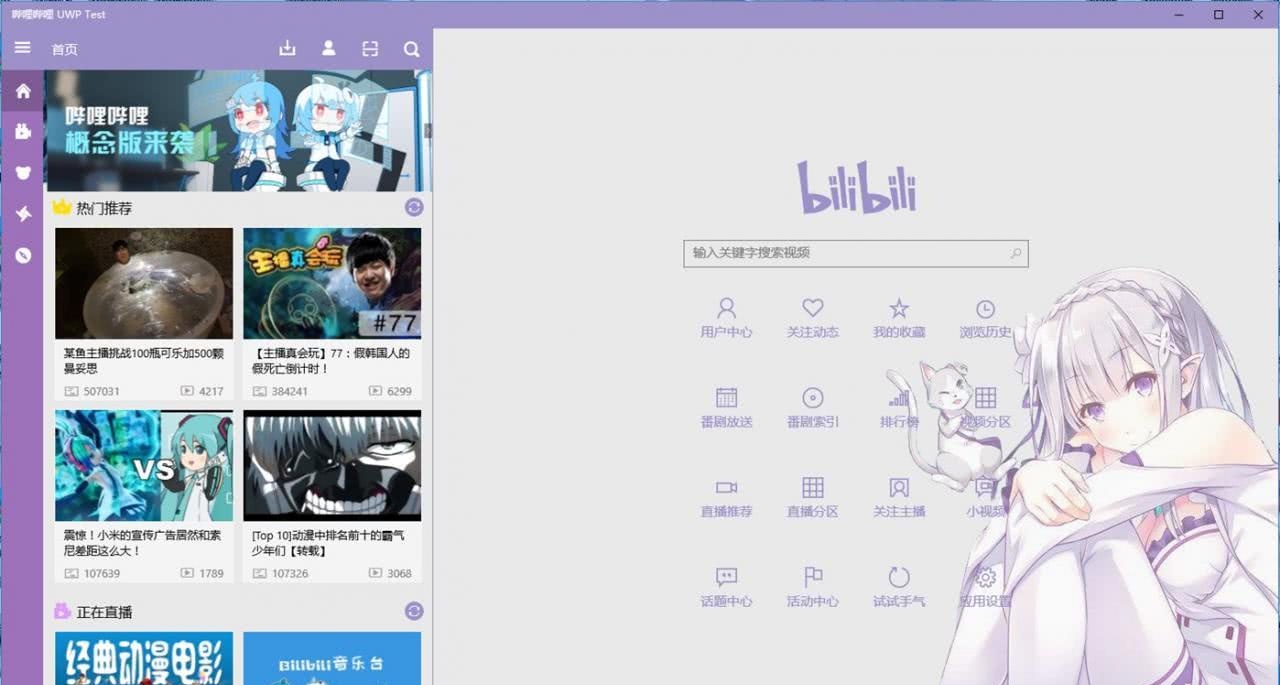The width and height of the screenshot is (1280, 685).
Task: Refresh the 正在直播 section
Action: tap(414, 611)
